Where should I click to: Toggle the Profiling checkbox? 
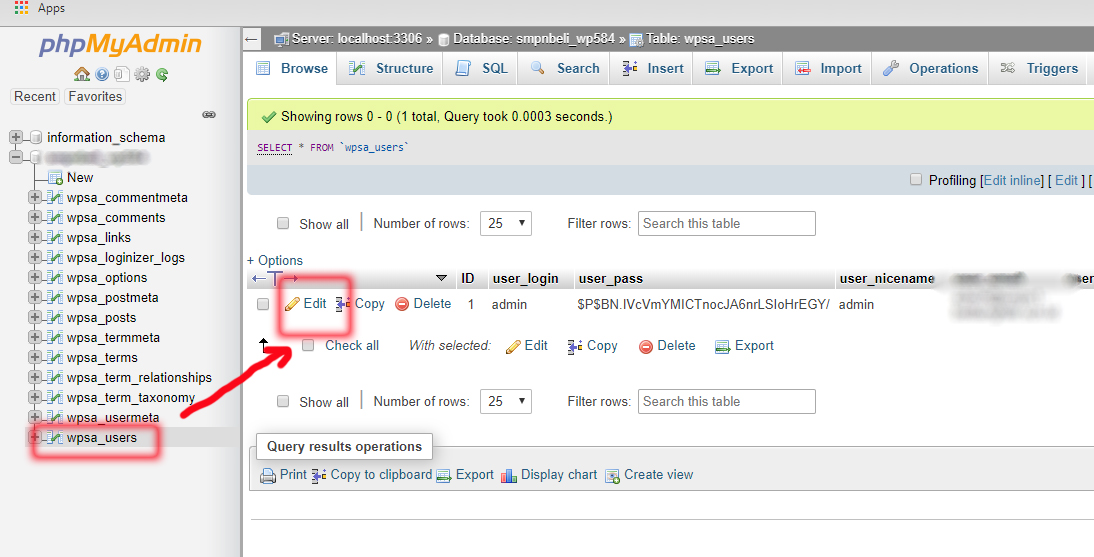(x=916, y=180)
